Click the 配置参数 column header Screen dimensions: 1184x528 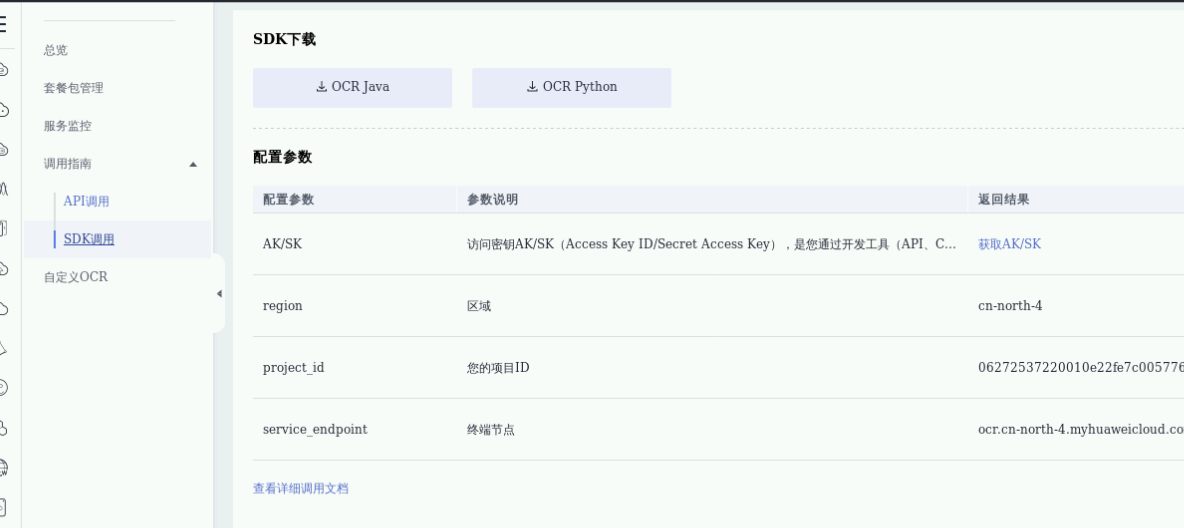(288, 199)
